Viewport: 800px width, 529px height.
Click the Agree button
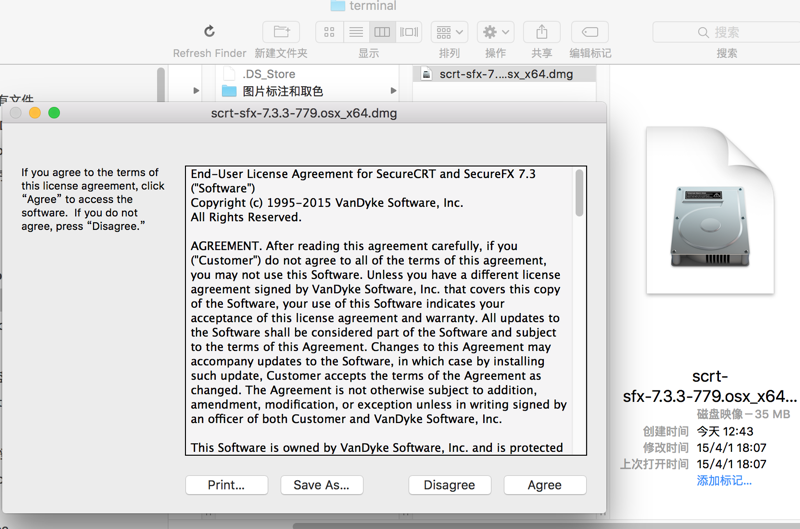click(x=545, y=485)
